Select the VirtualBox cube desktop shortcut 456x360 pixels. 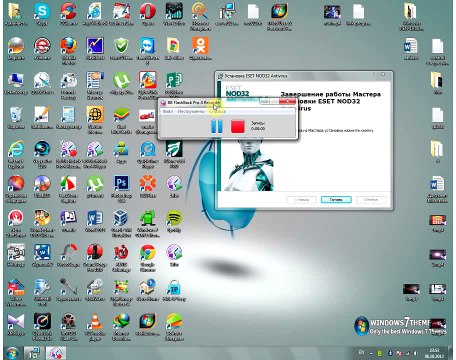pos(121,223)
